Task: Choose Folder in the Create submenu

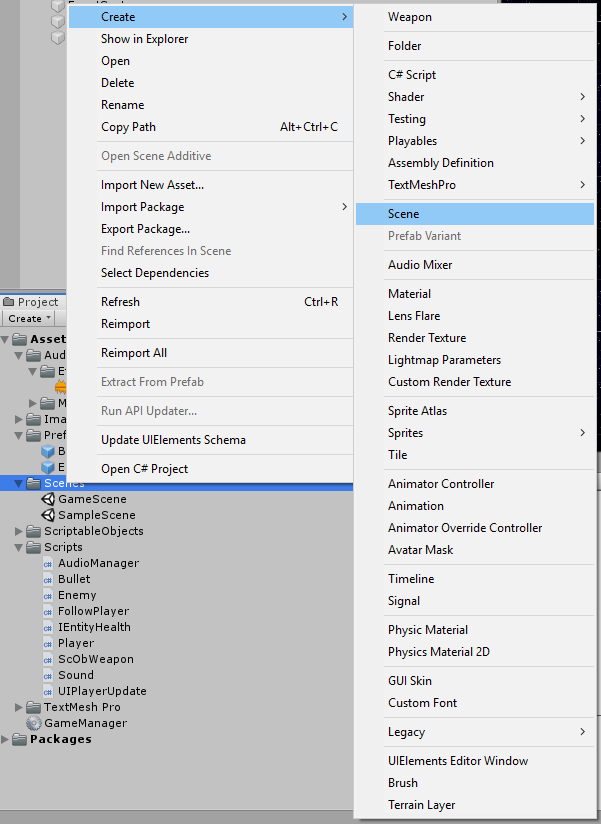Action: point(475,46)
